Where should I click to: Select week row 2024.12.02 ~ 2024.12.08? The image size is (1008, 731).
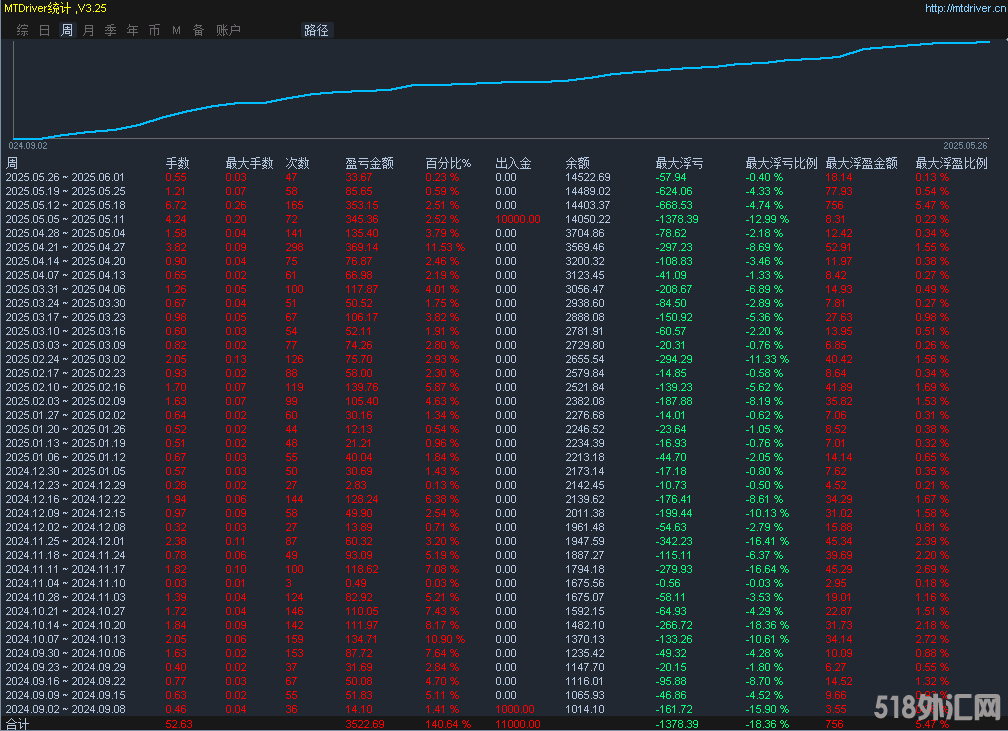[504, 527]
